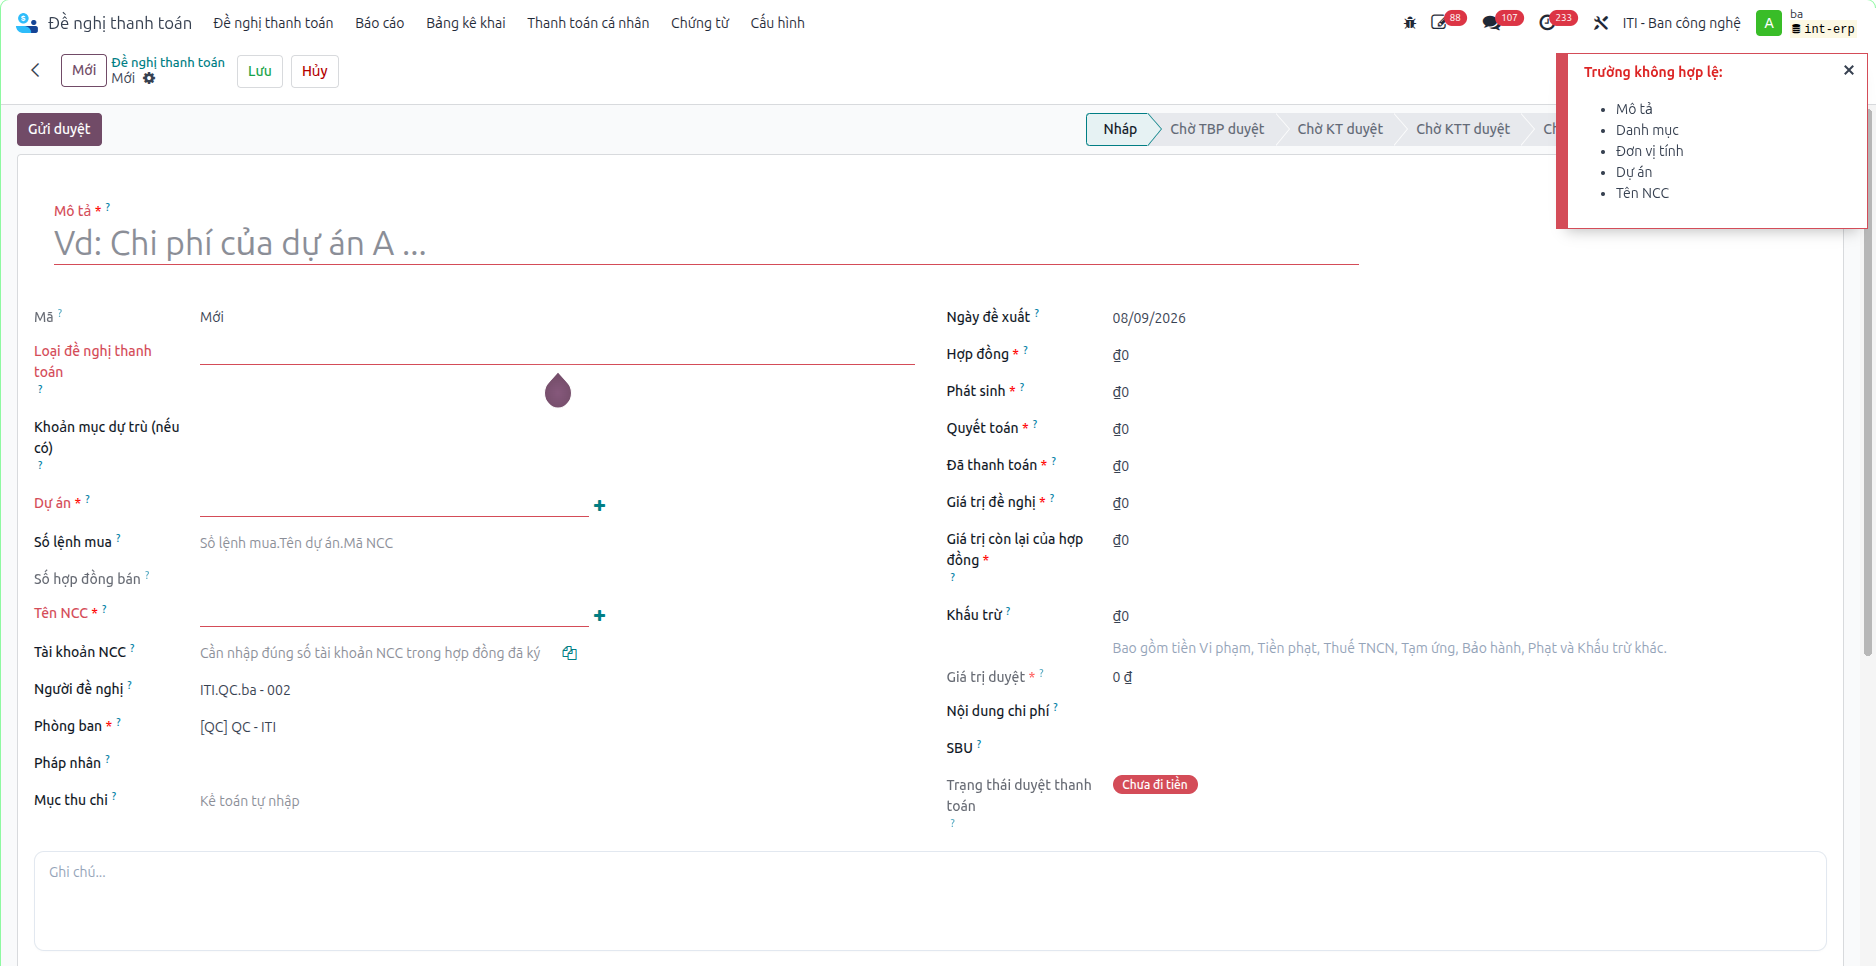Open the user avatar A menu

point(1769,23)
